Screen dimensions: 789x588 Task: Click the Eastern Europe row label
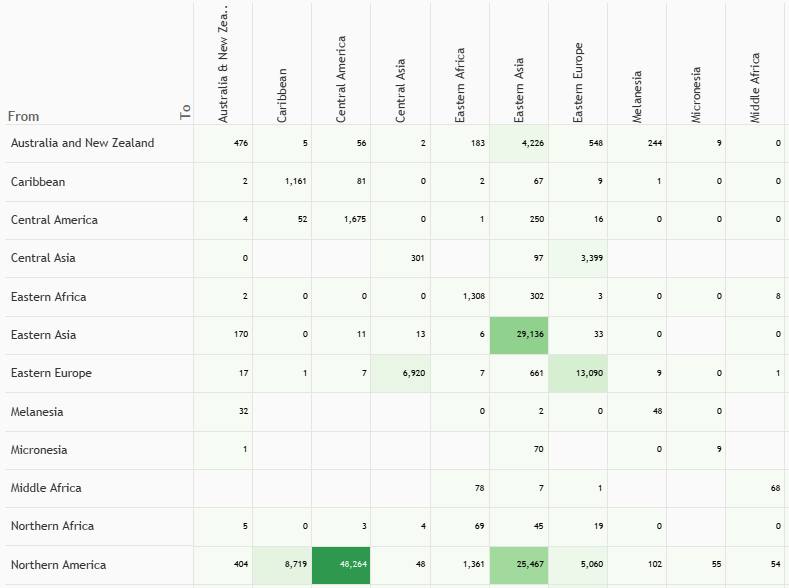51,373
